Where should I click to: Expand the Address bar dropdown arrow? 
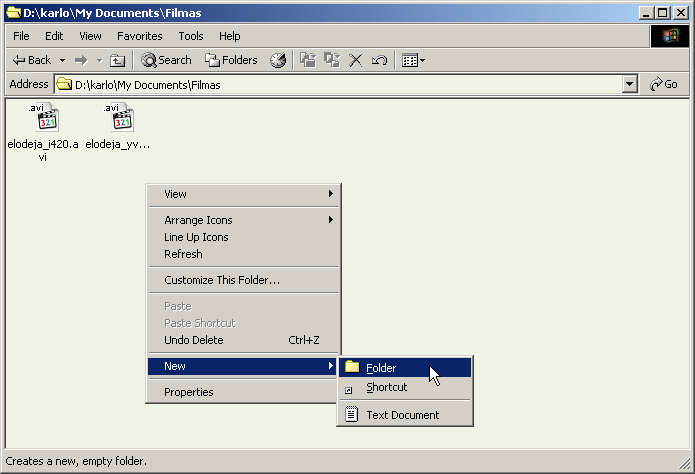click(x=629, y=84)
